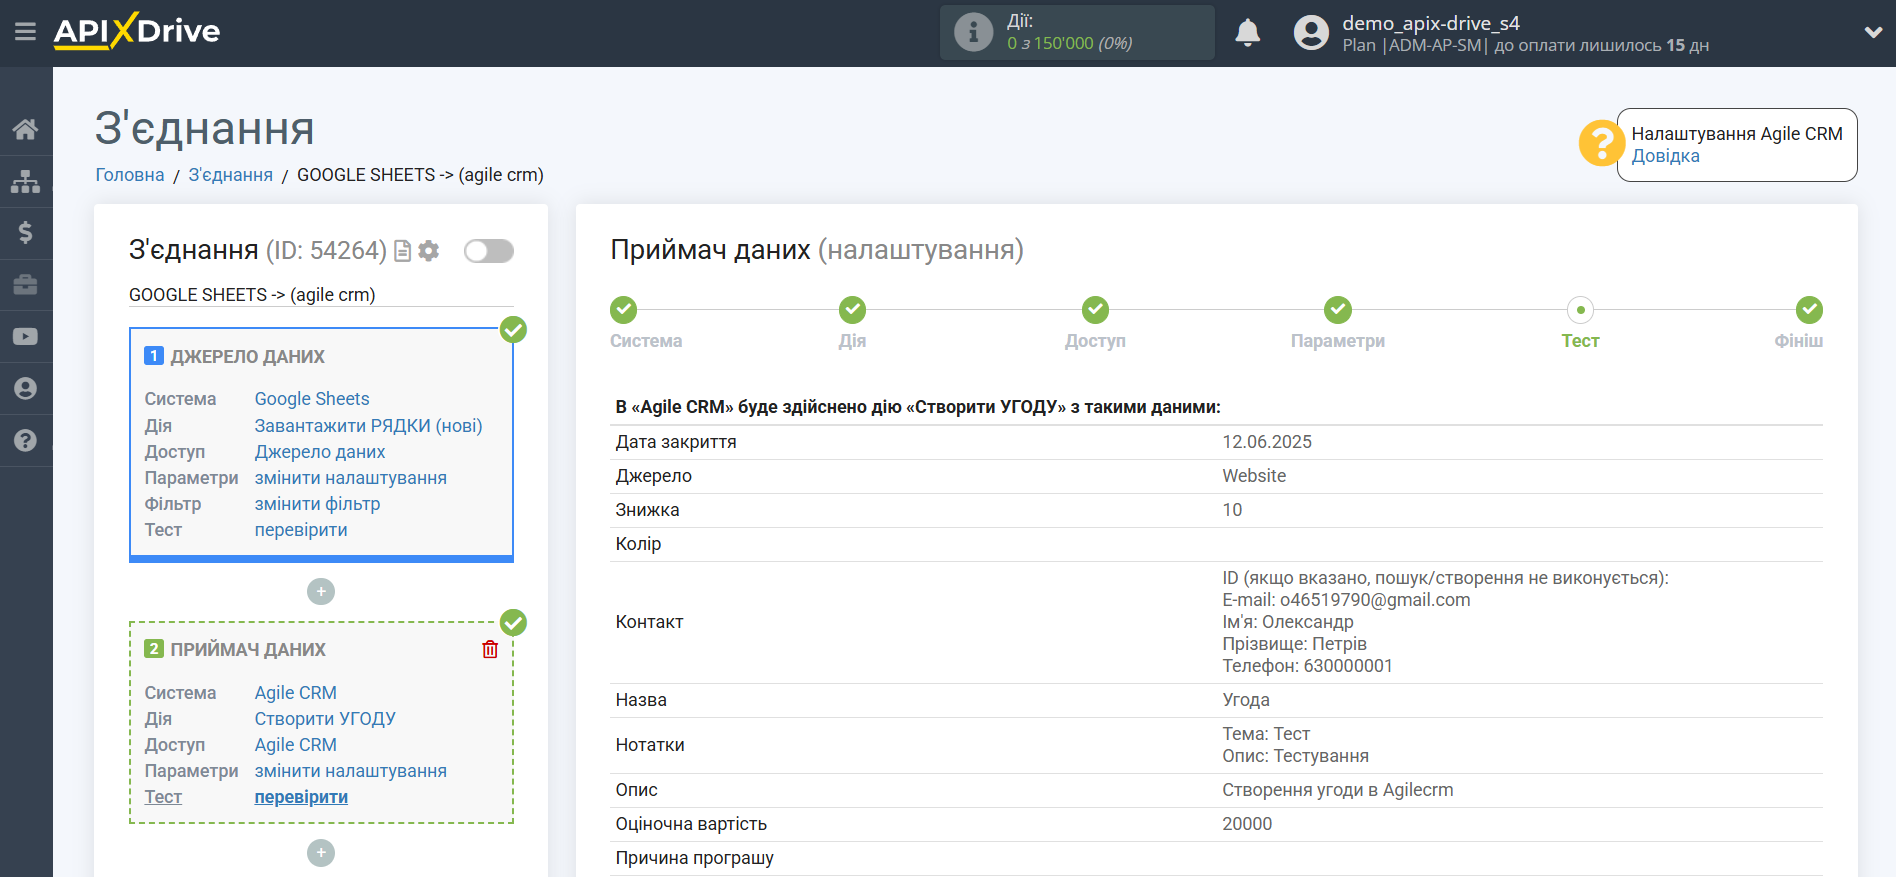Open the question mark help icon in sidebar

click(x=26, y=441)
